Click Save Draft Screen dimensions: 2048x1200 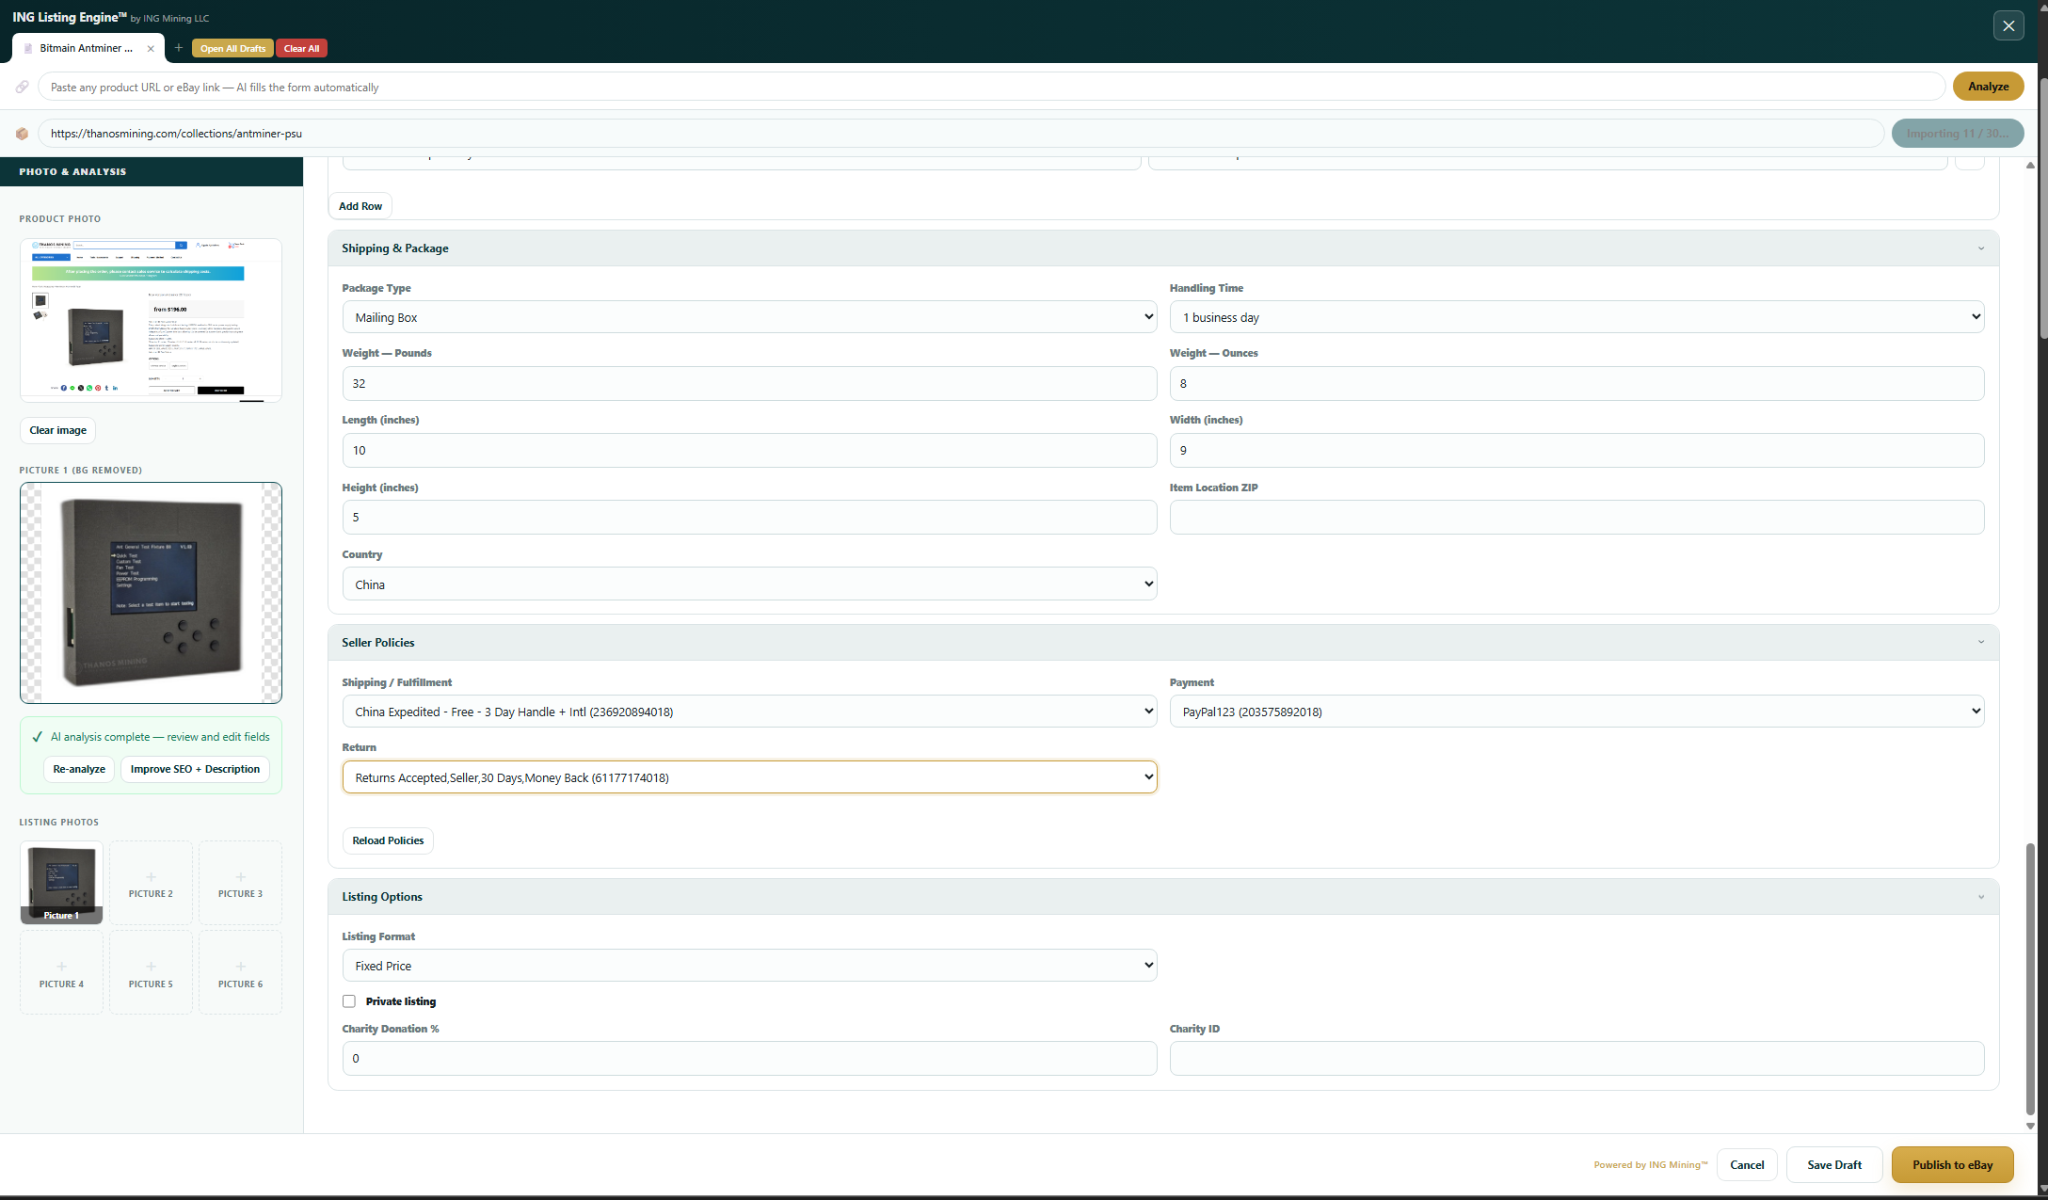(1834, 1164)
